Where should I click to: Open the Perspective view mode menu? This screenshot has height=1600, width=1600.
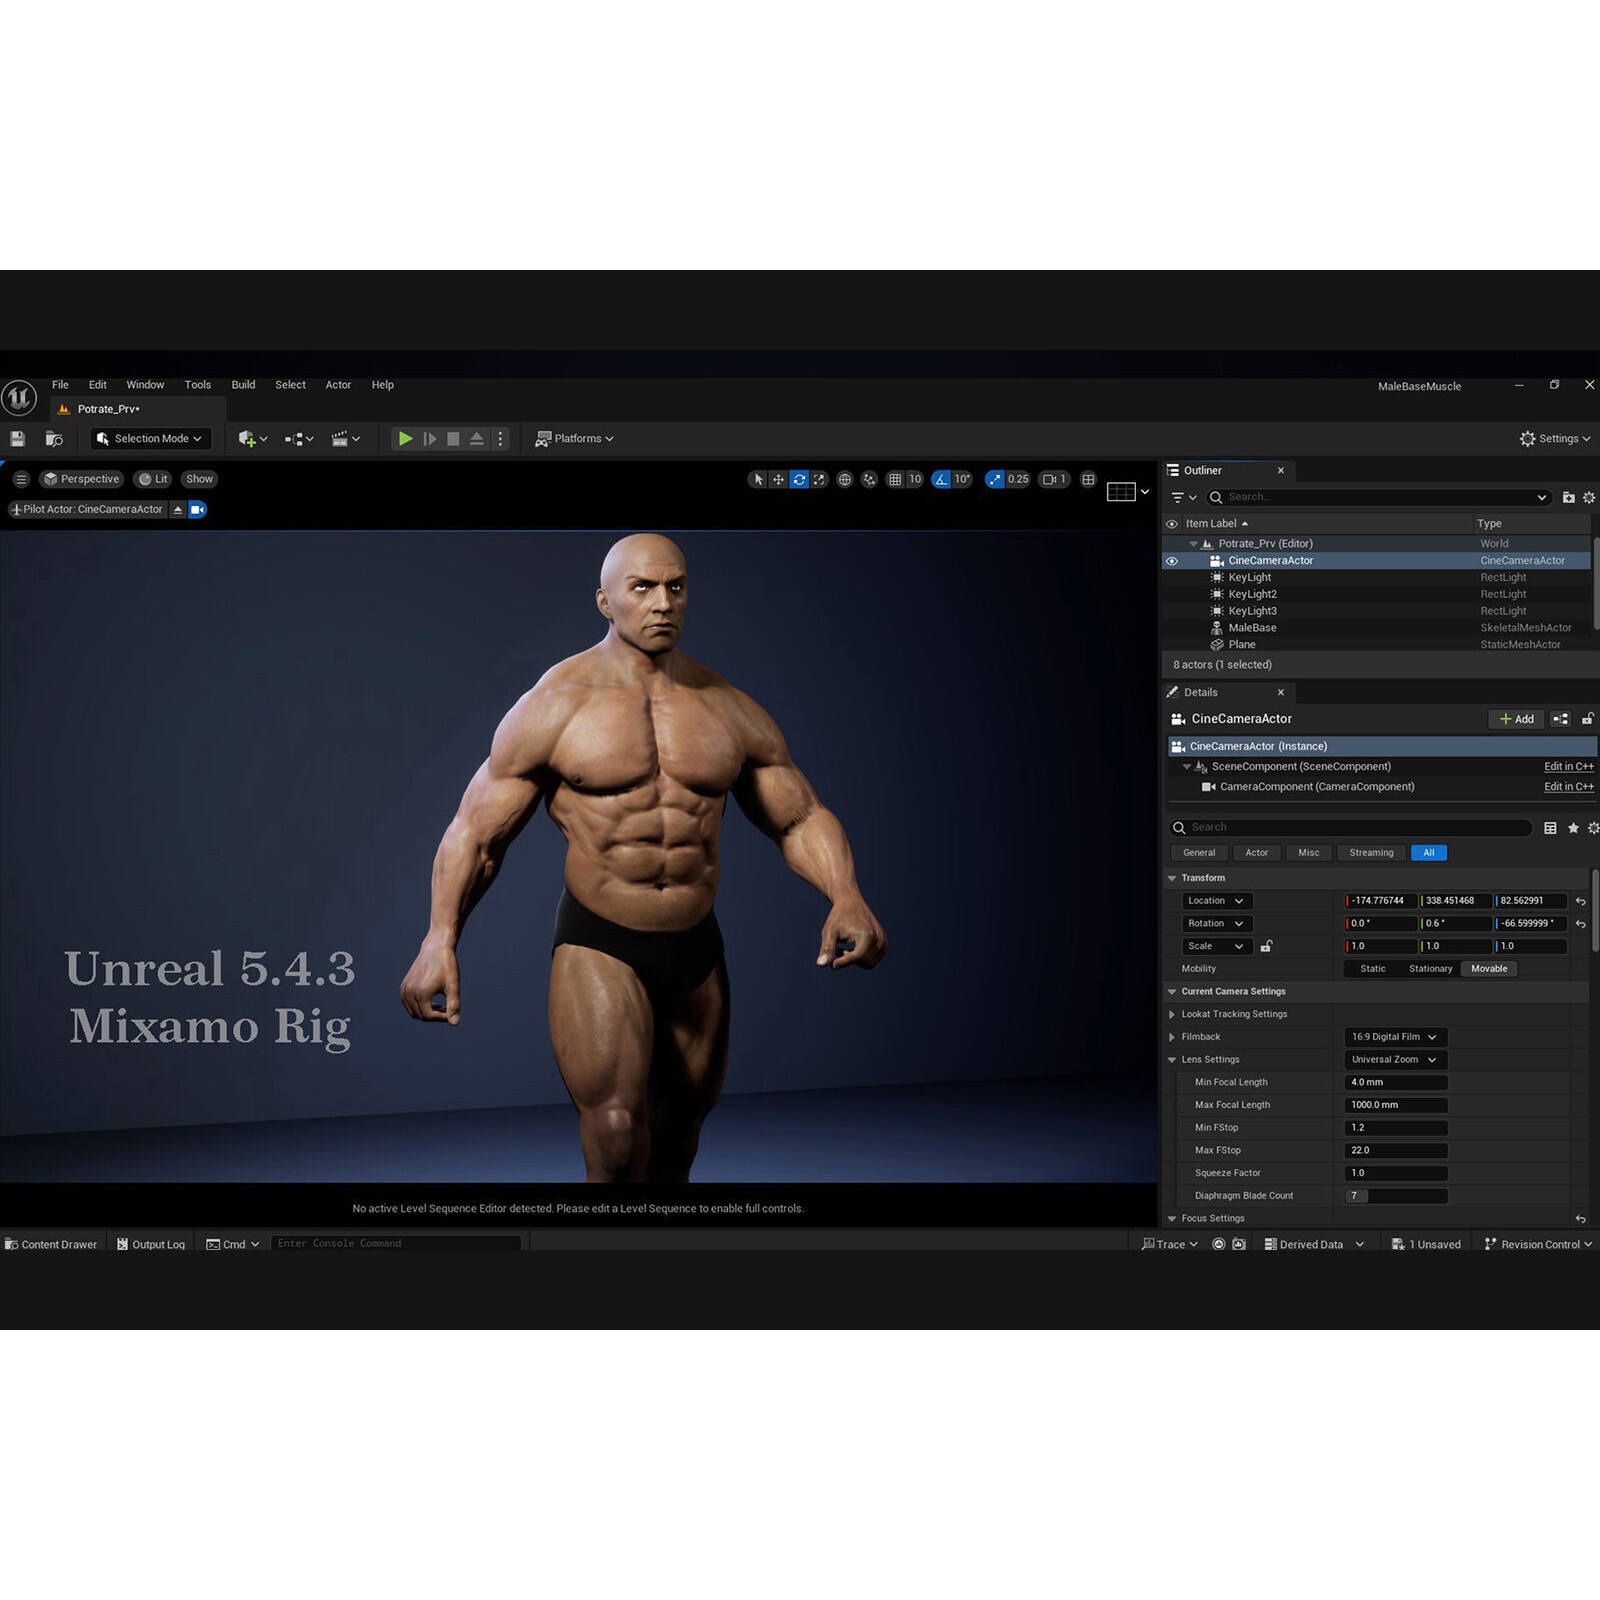click(x=81, y=479)
